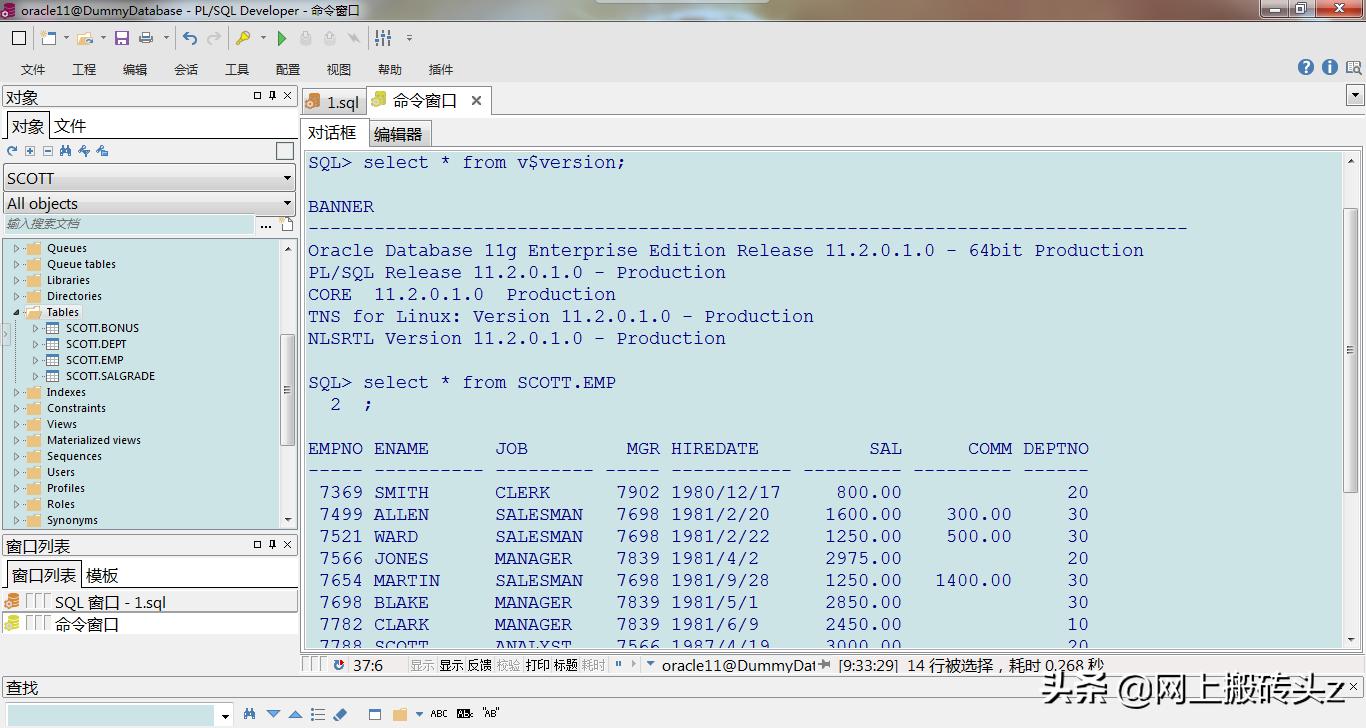
Task: Click the binoculars search icon in the find bar
Action: (x=250, y=714)
